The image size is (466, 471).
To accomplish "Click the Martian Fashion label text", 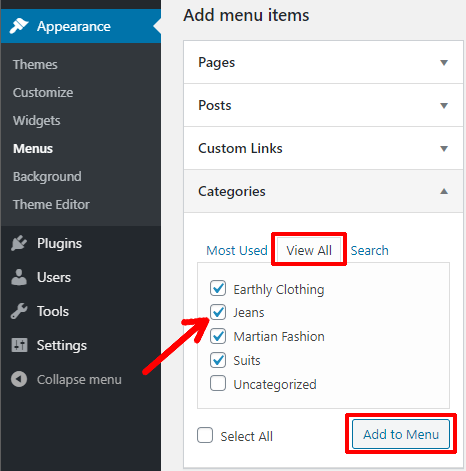I will point(279,336).
